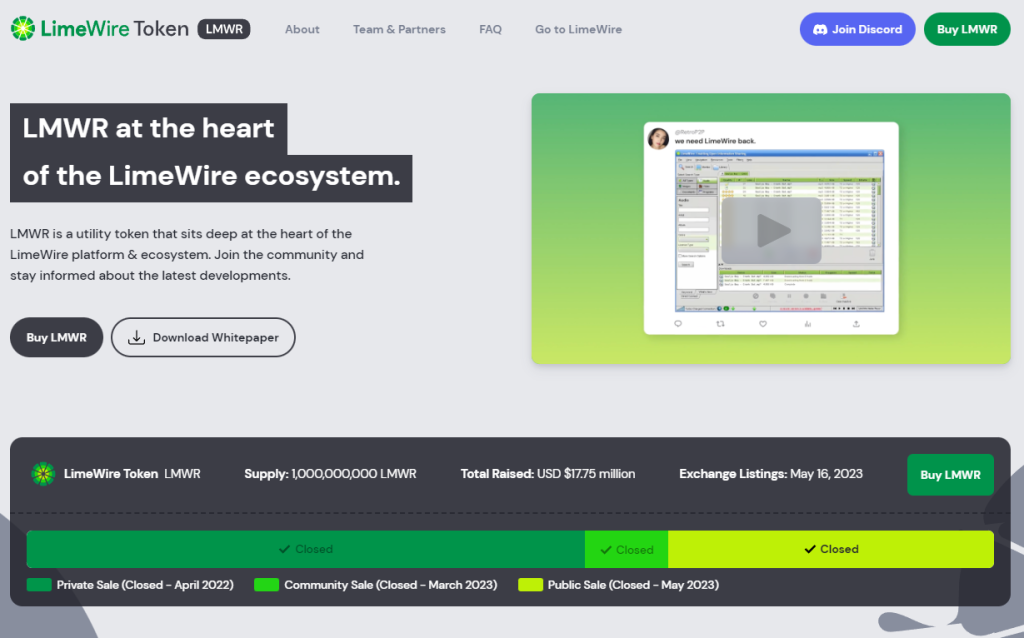Click the checkmark on the Community Sale bar
Viewport: 1024px width, 638px height.
(606, 550)
